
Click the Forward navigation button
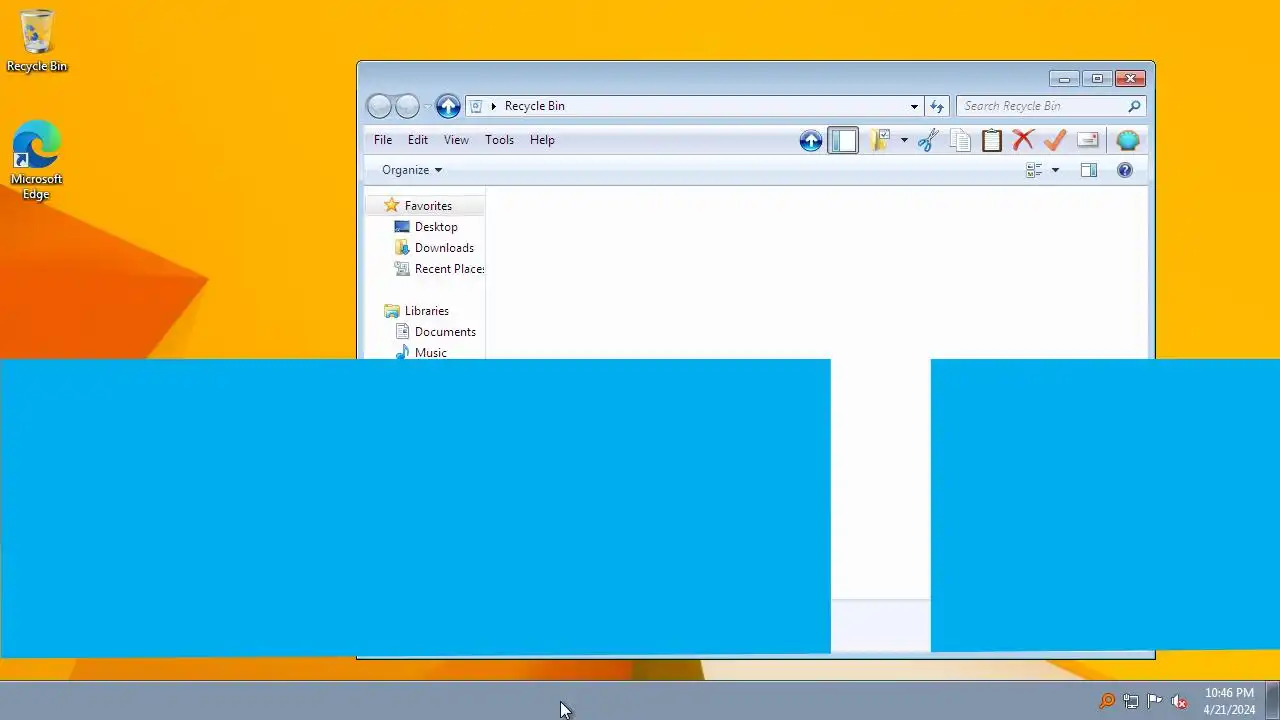click(x=407, y=106)
